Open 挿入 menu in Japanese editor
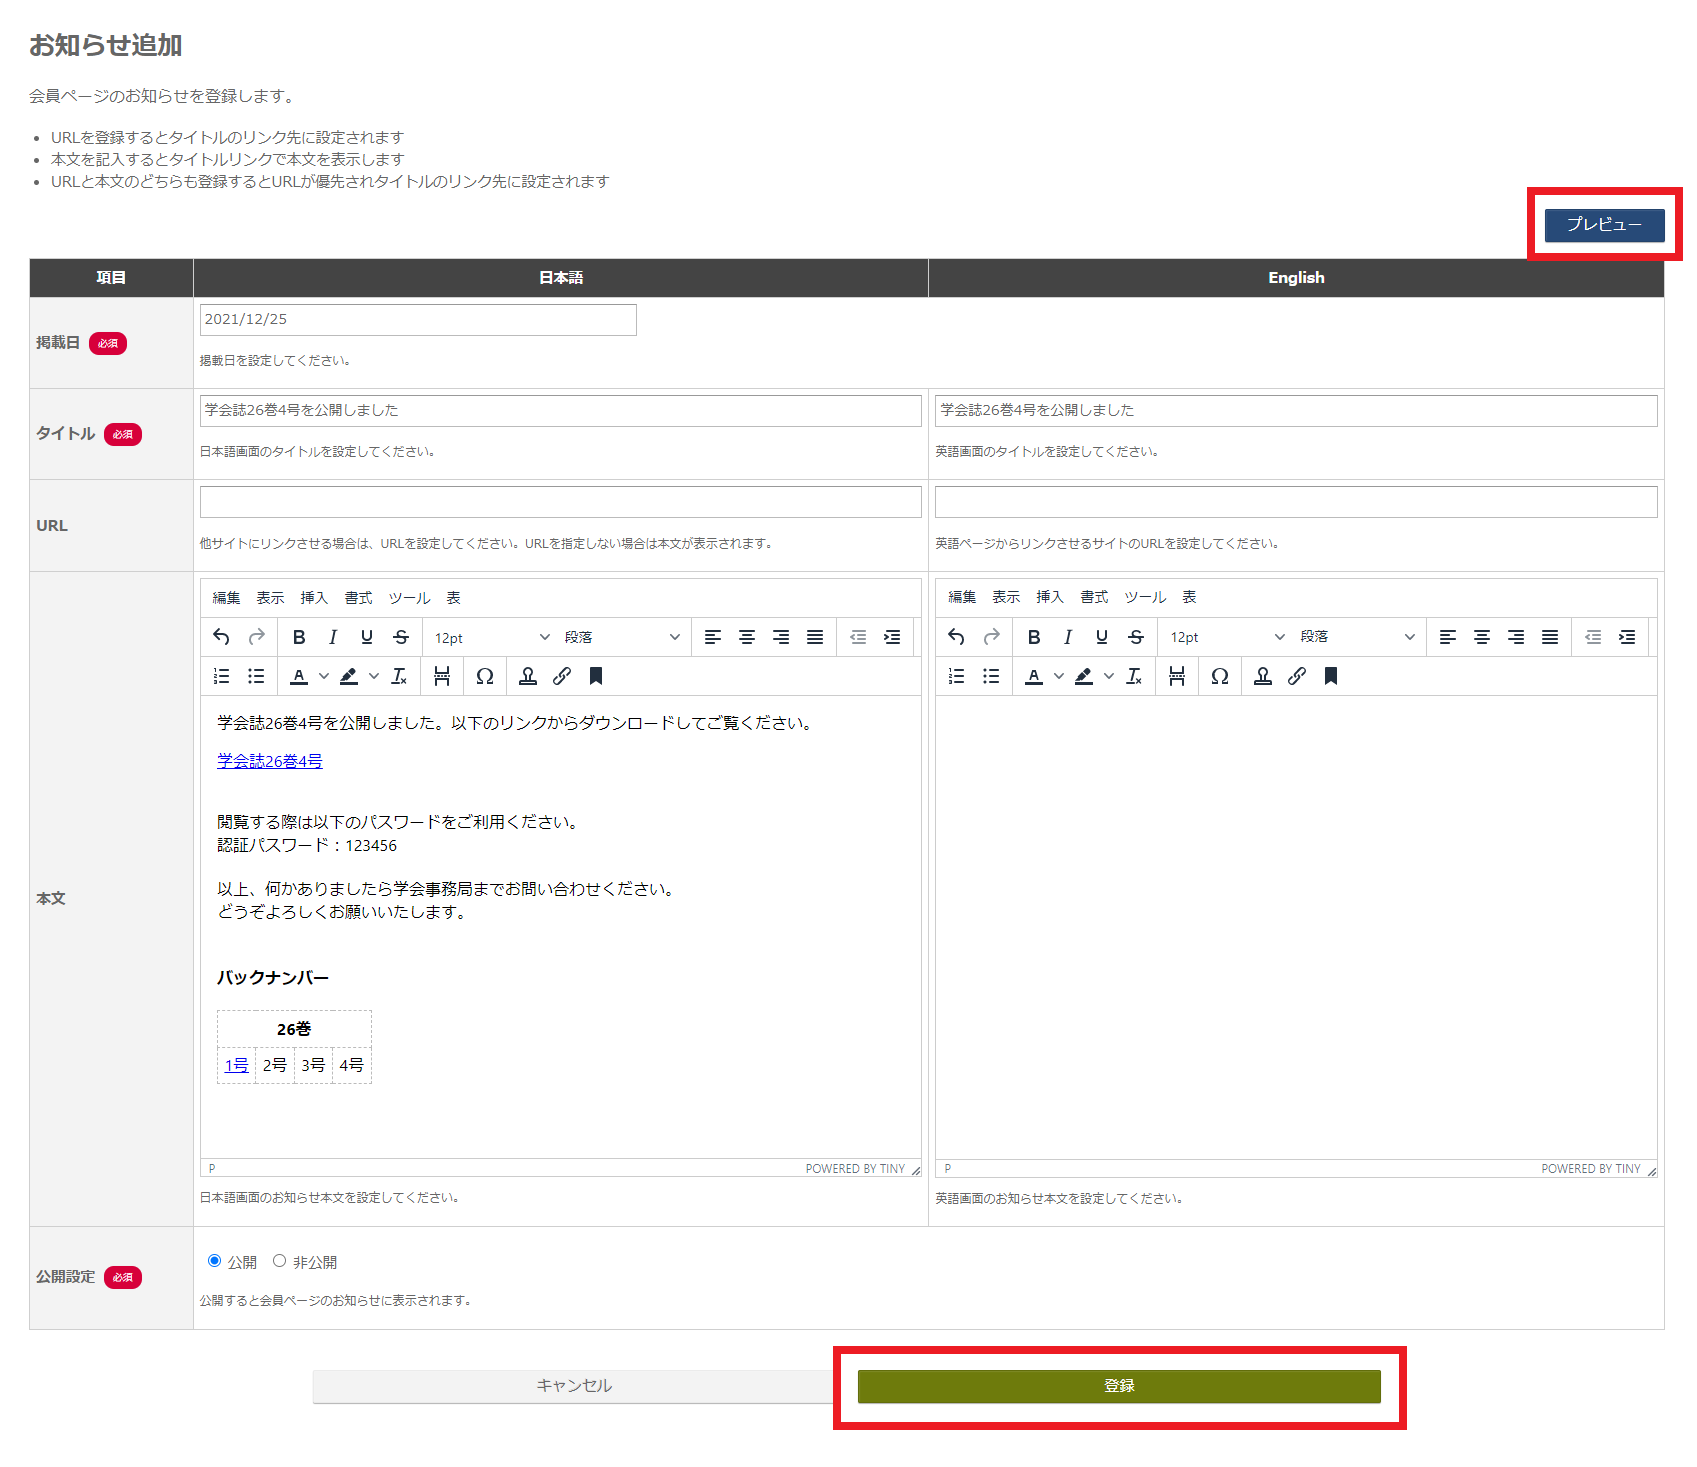This screenshot has width=1697, height=1467. coord(314,598)
